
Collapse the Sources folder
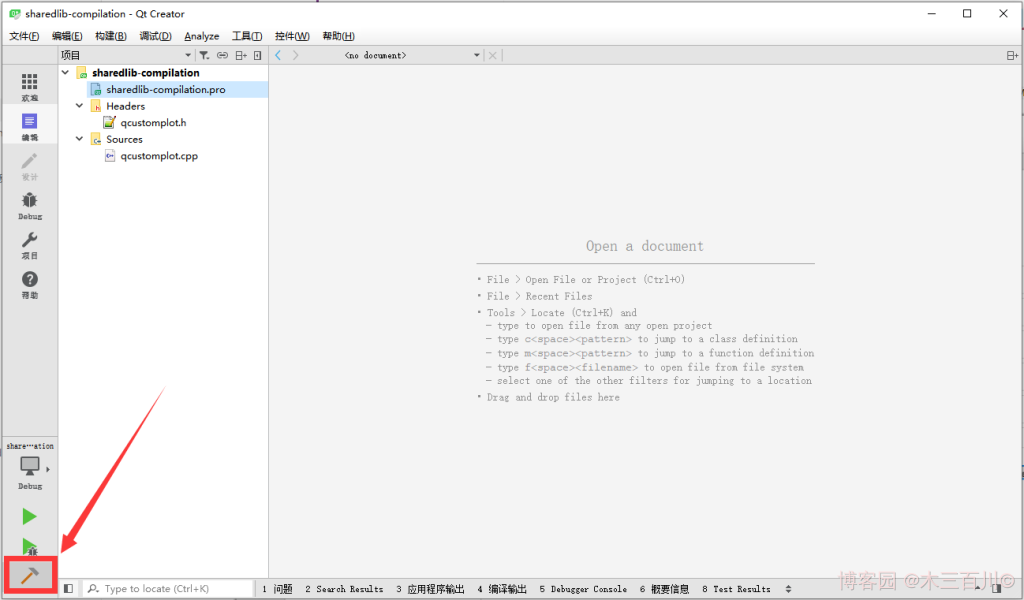point(80,140)
